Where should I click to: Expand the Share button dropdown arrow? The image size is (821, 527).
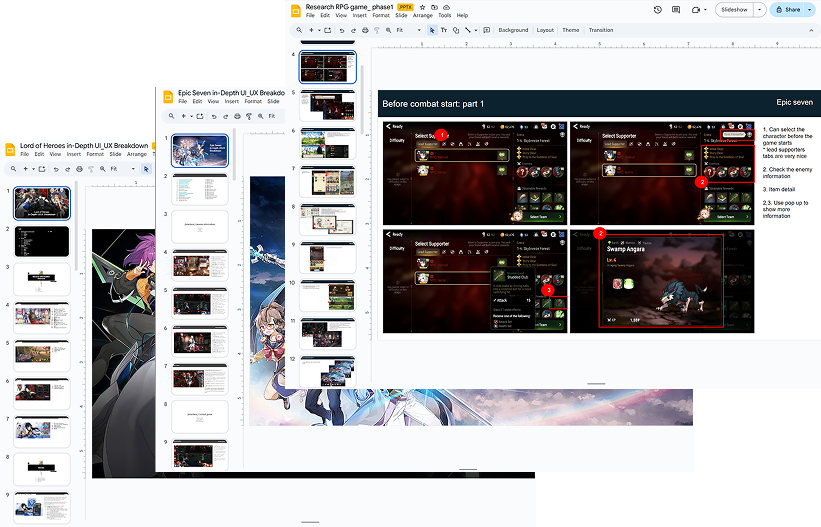coord(810,9)
